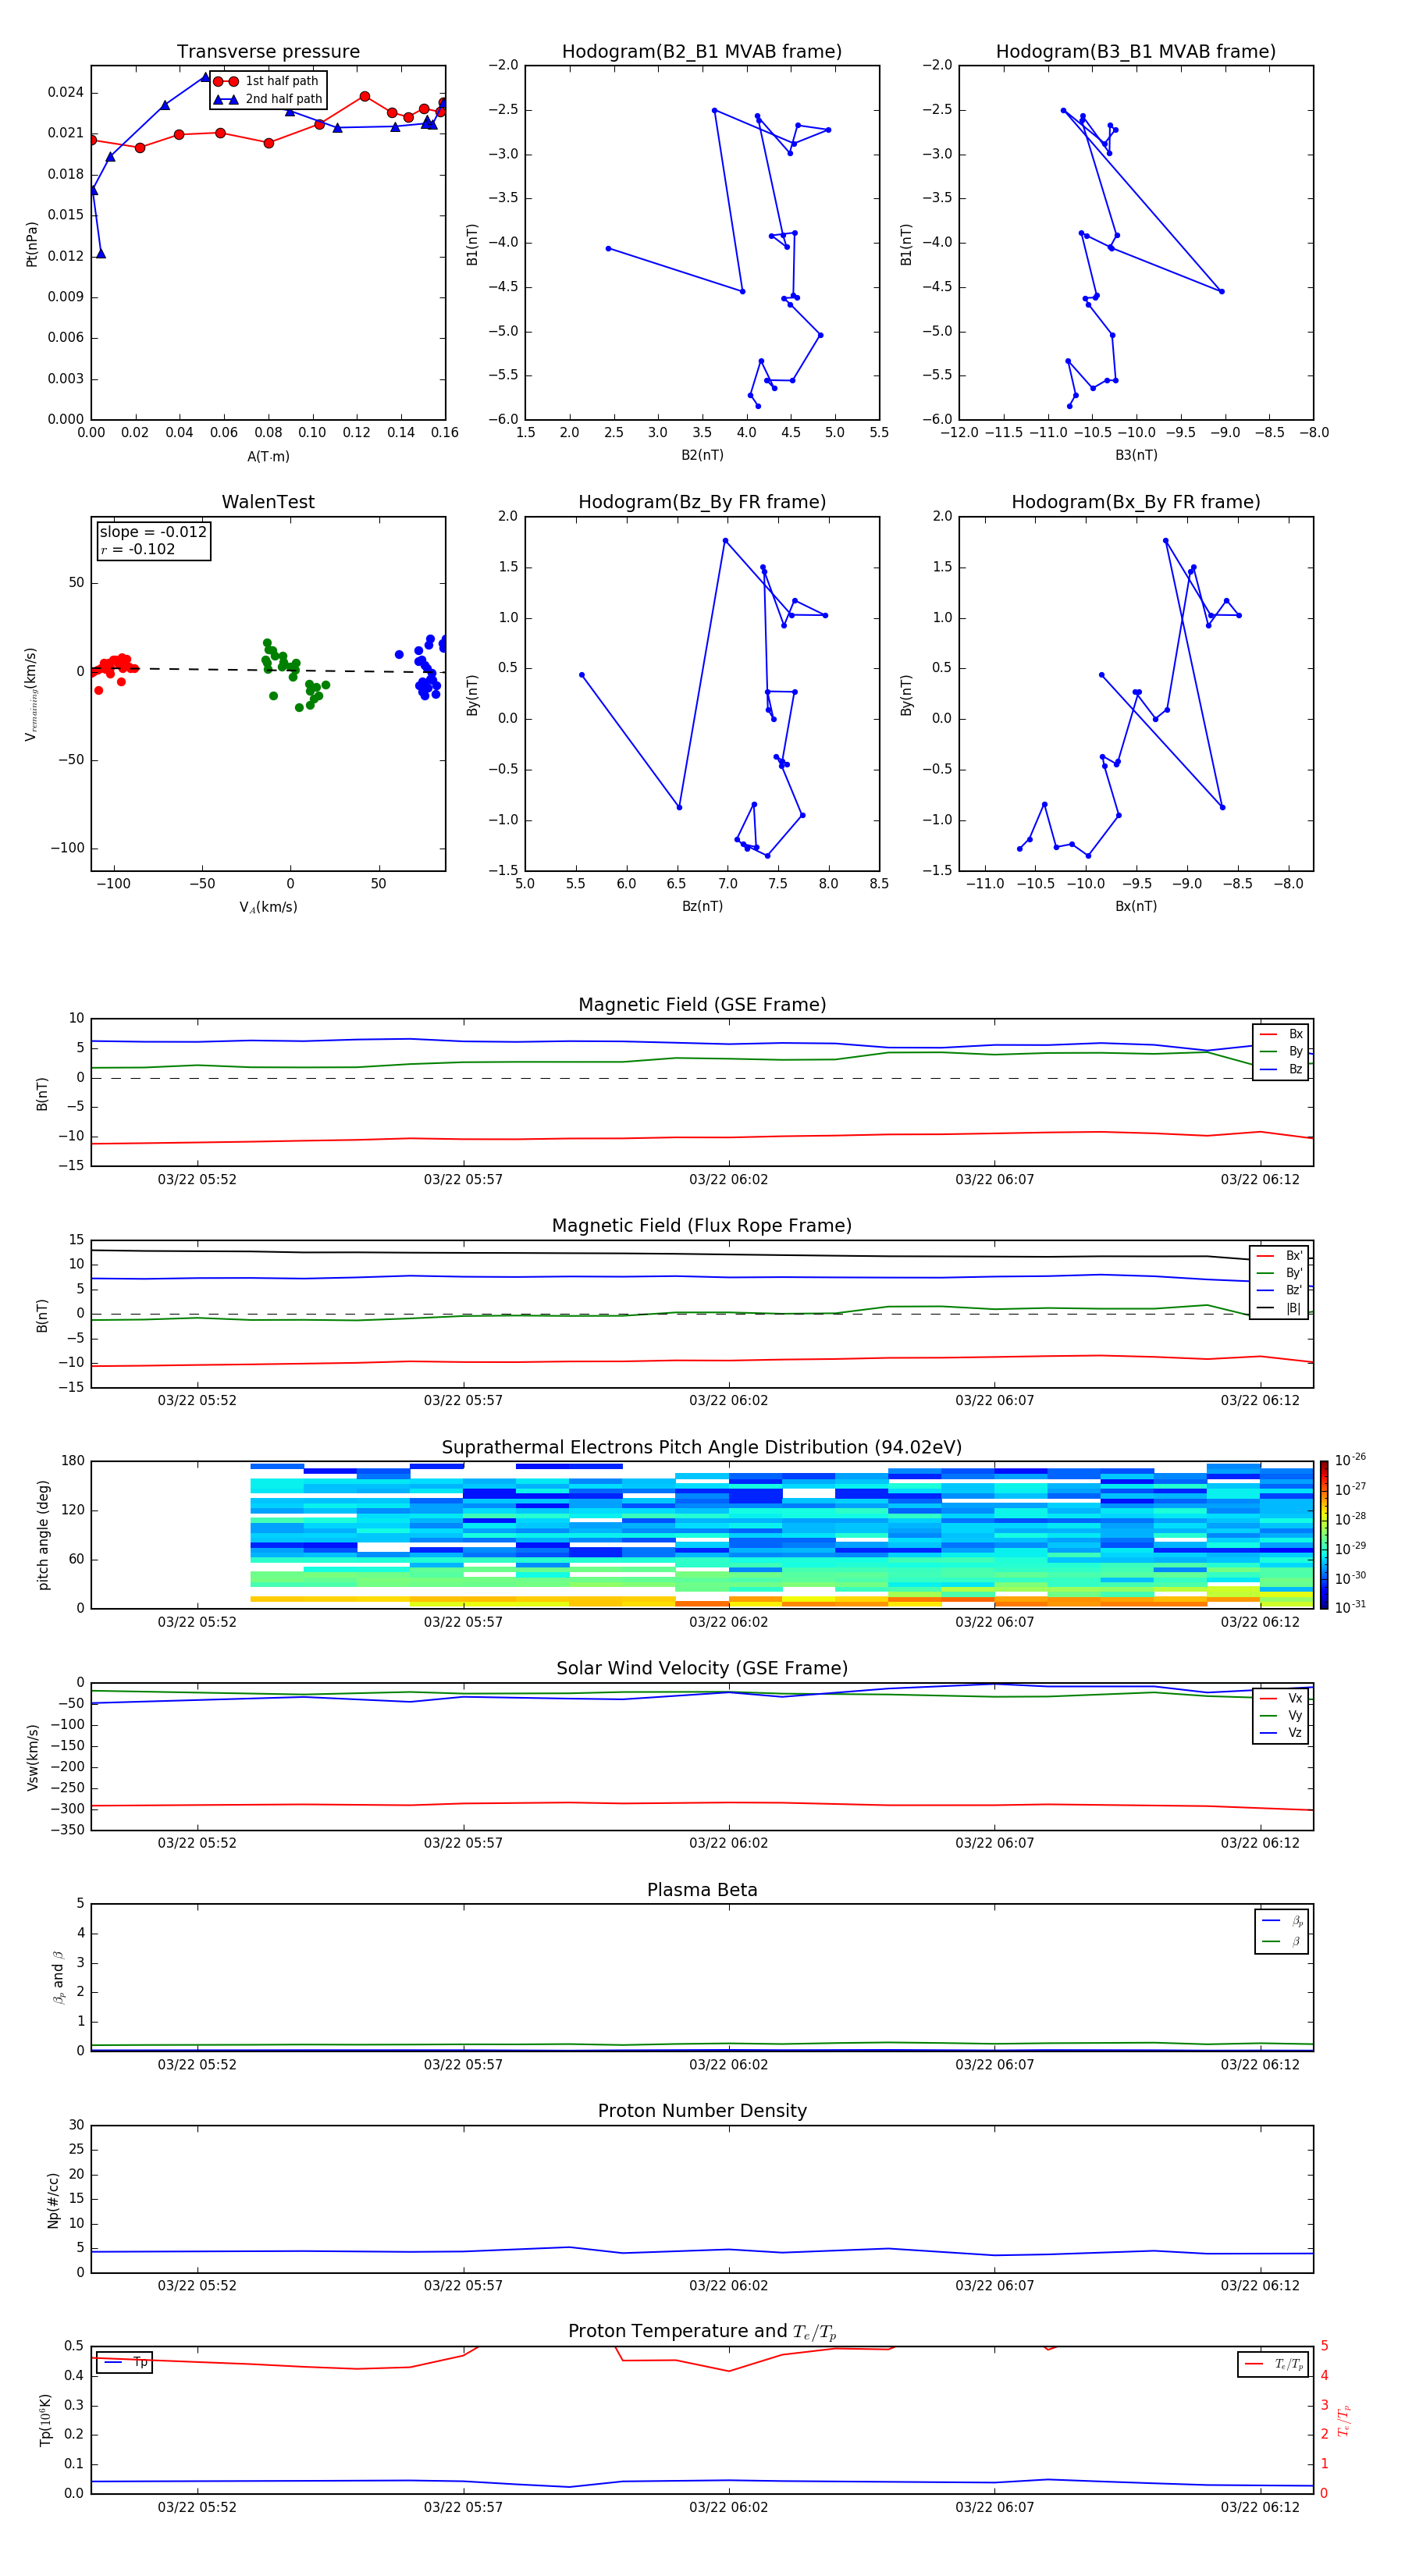The image size is (1405, 2576).
Task: Click the 'slope = -0.012' annotation
Action: 153,532
